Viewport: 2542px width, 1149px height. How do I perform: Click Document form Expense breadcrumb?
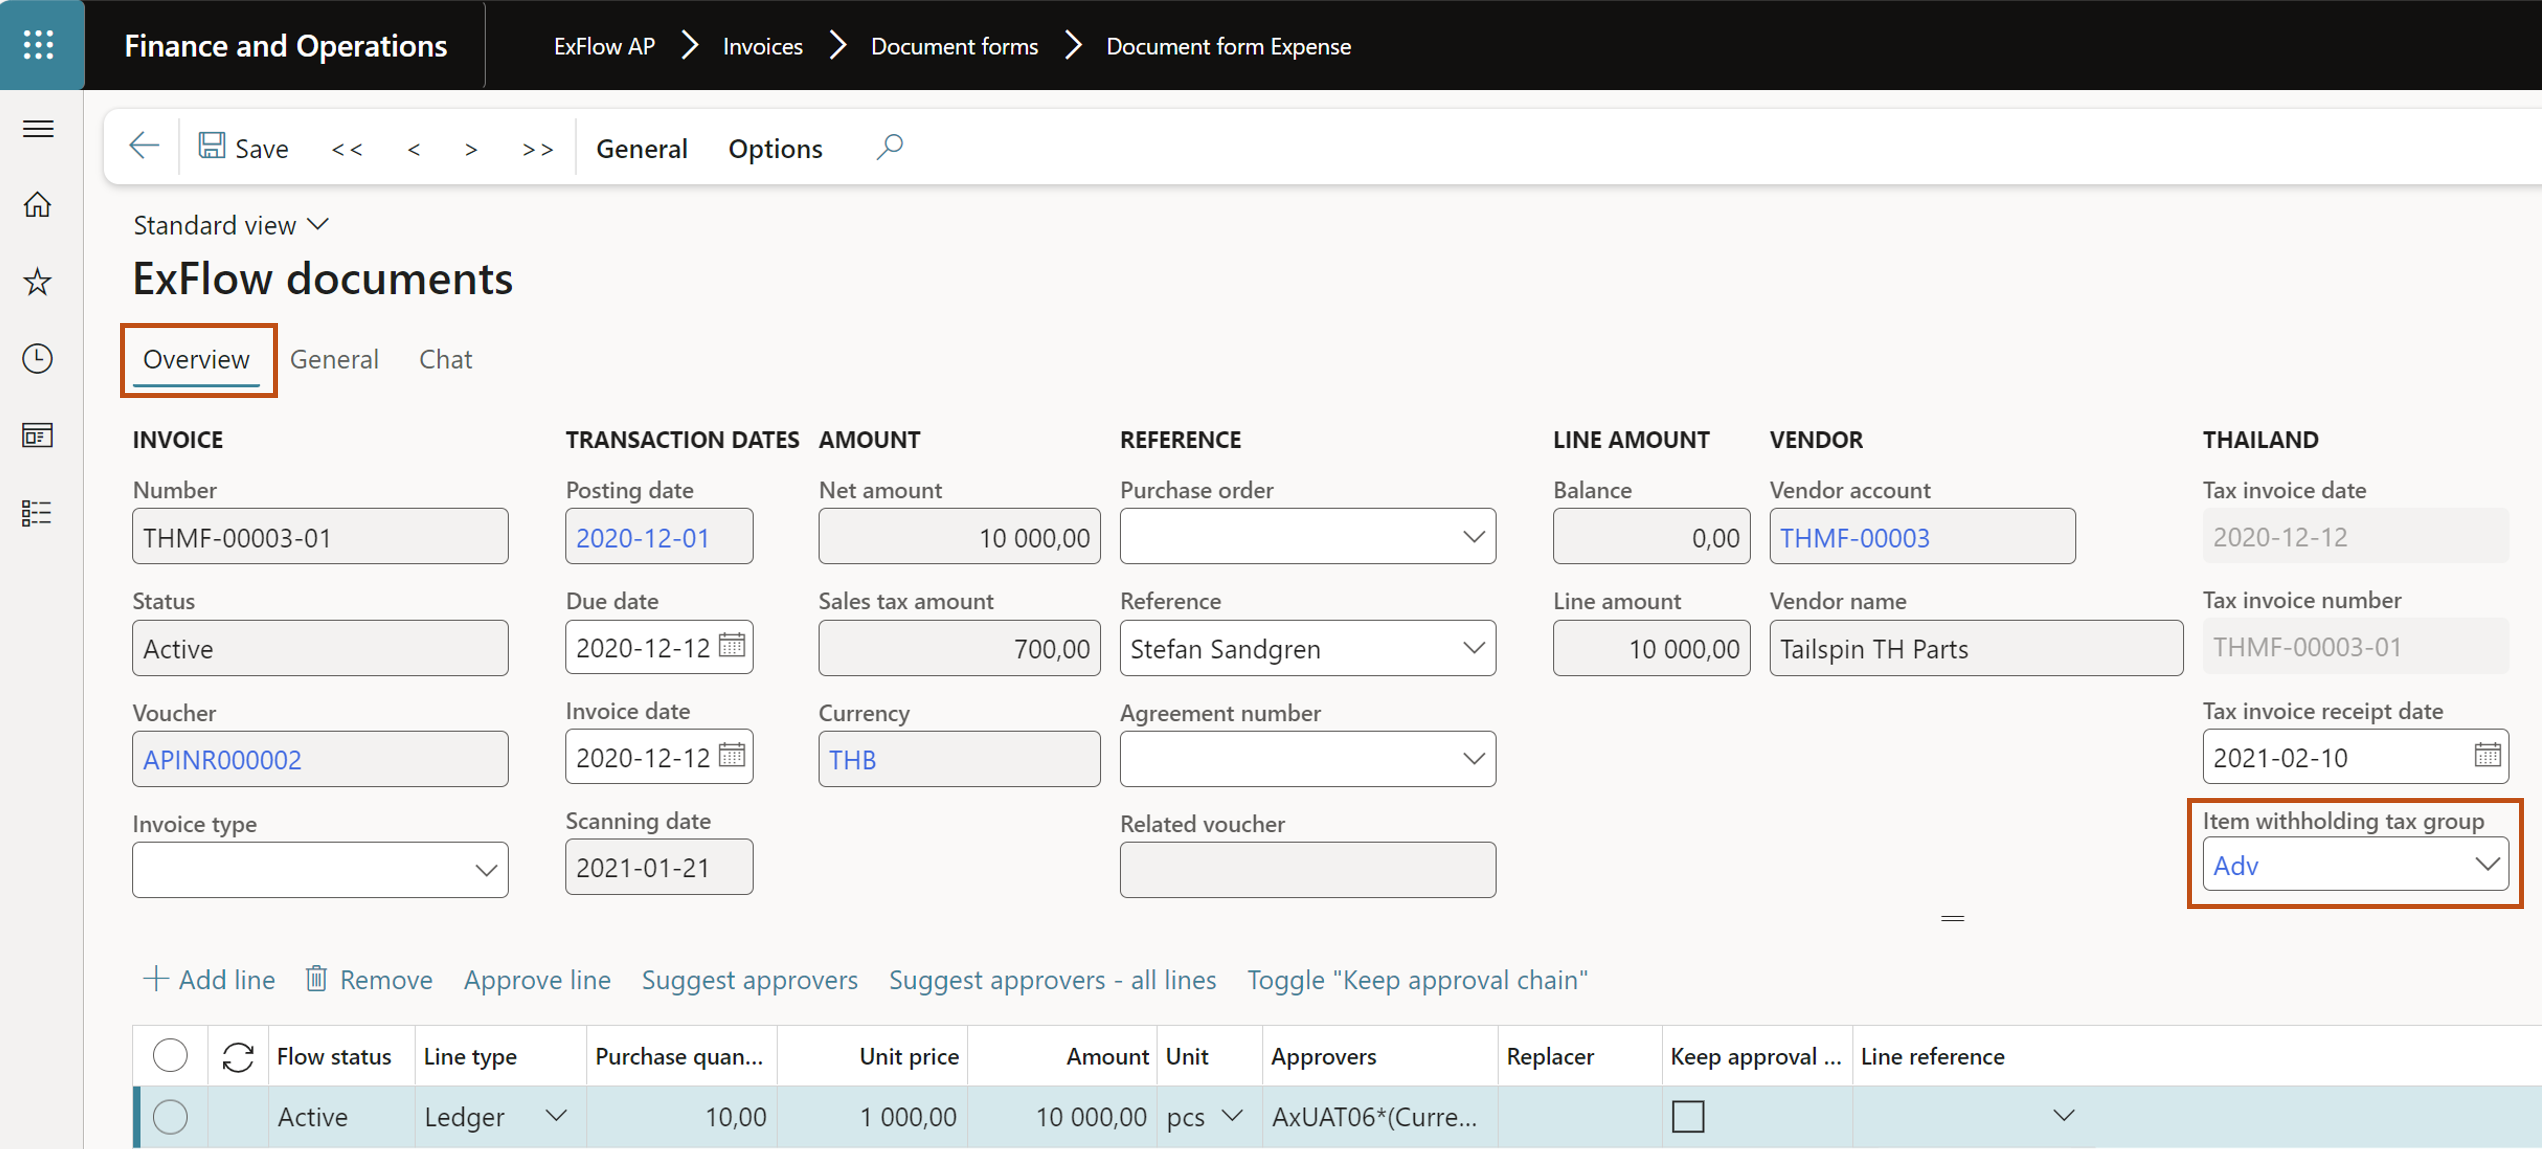click(1228, 46)
